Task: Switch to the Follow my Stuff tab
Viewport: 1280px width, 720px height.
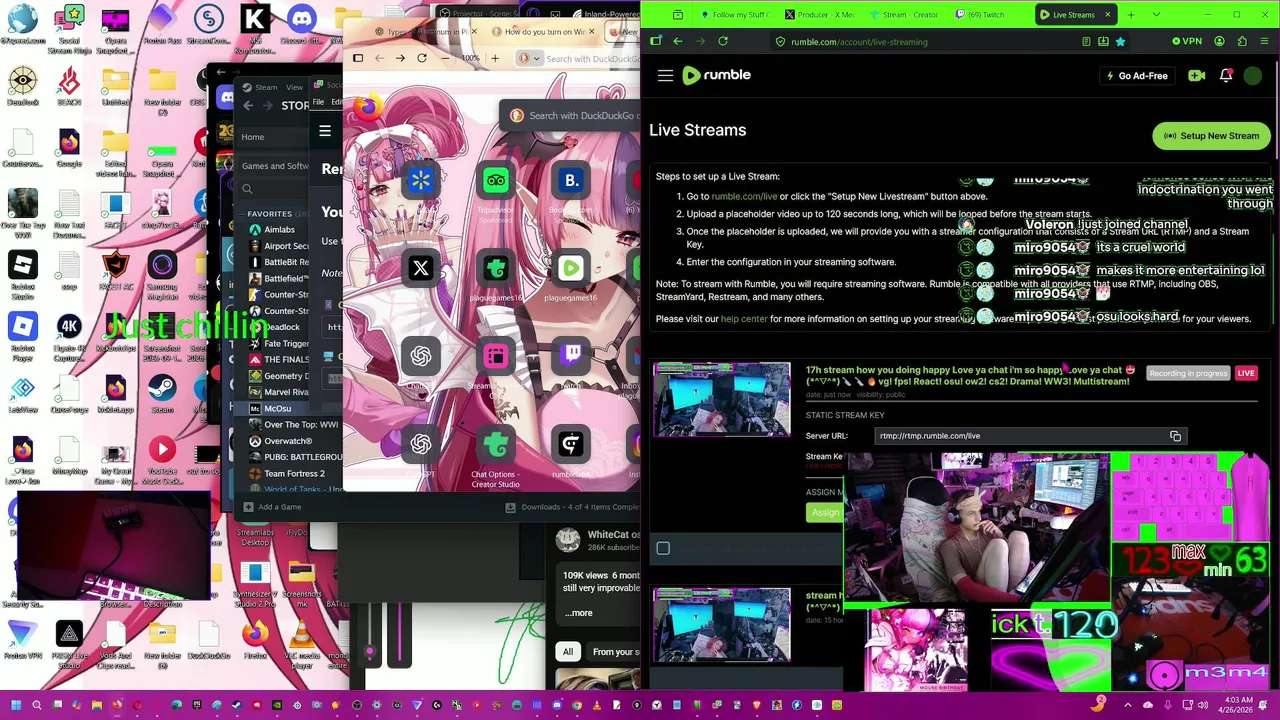Action: pyautogui.click(x=734, y=15)
